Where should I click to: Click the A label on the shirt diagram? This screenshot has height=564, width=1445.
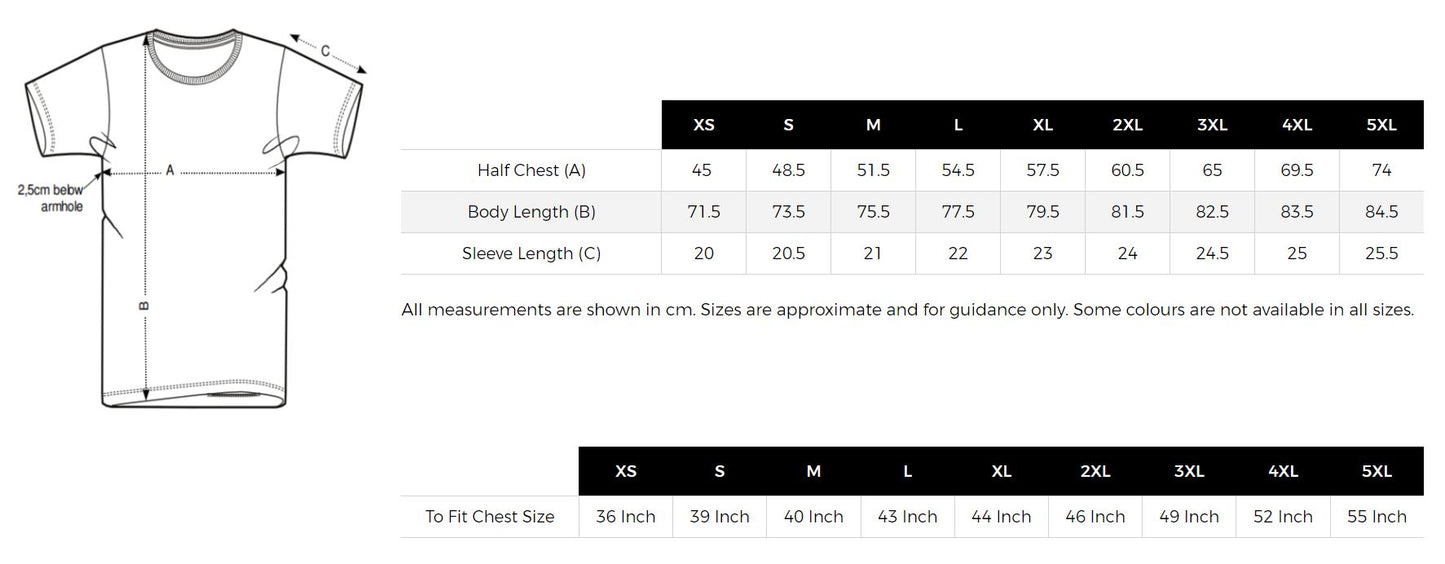point(170,171)
